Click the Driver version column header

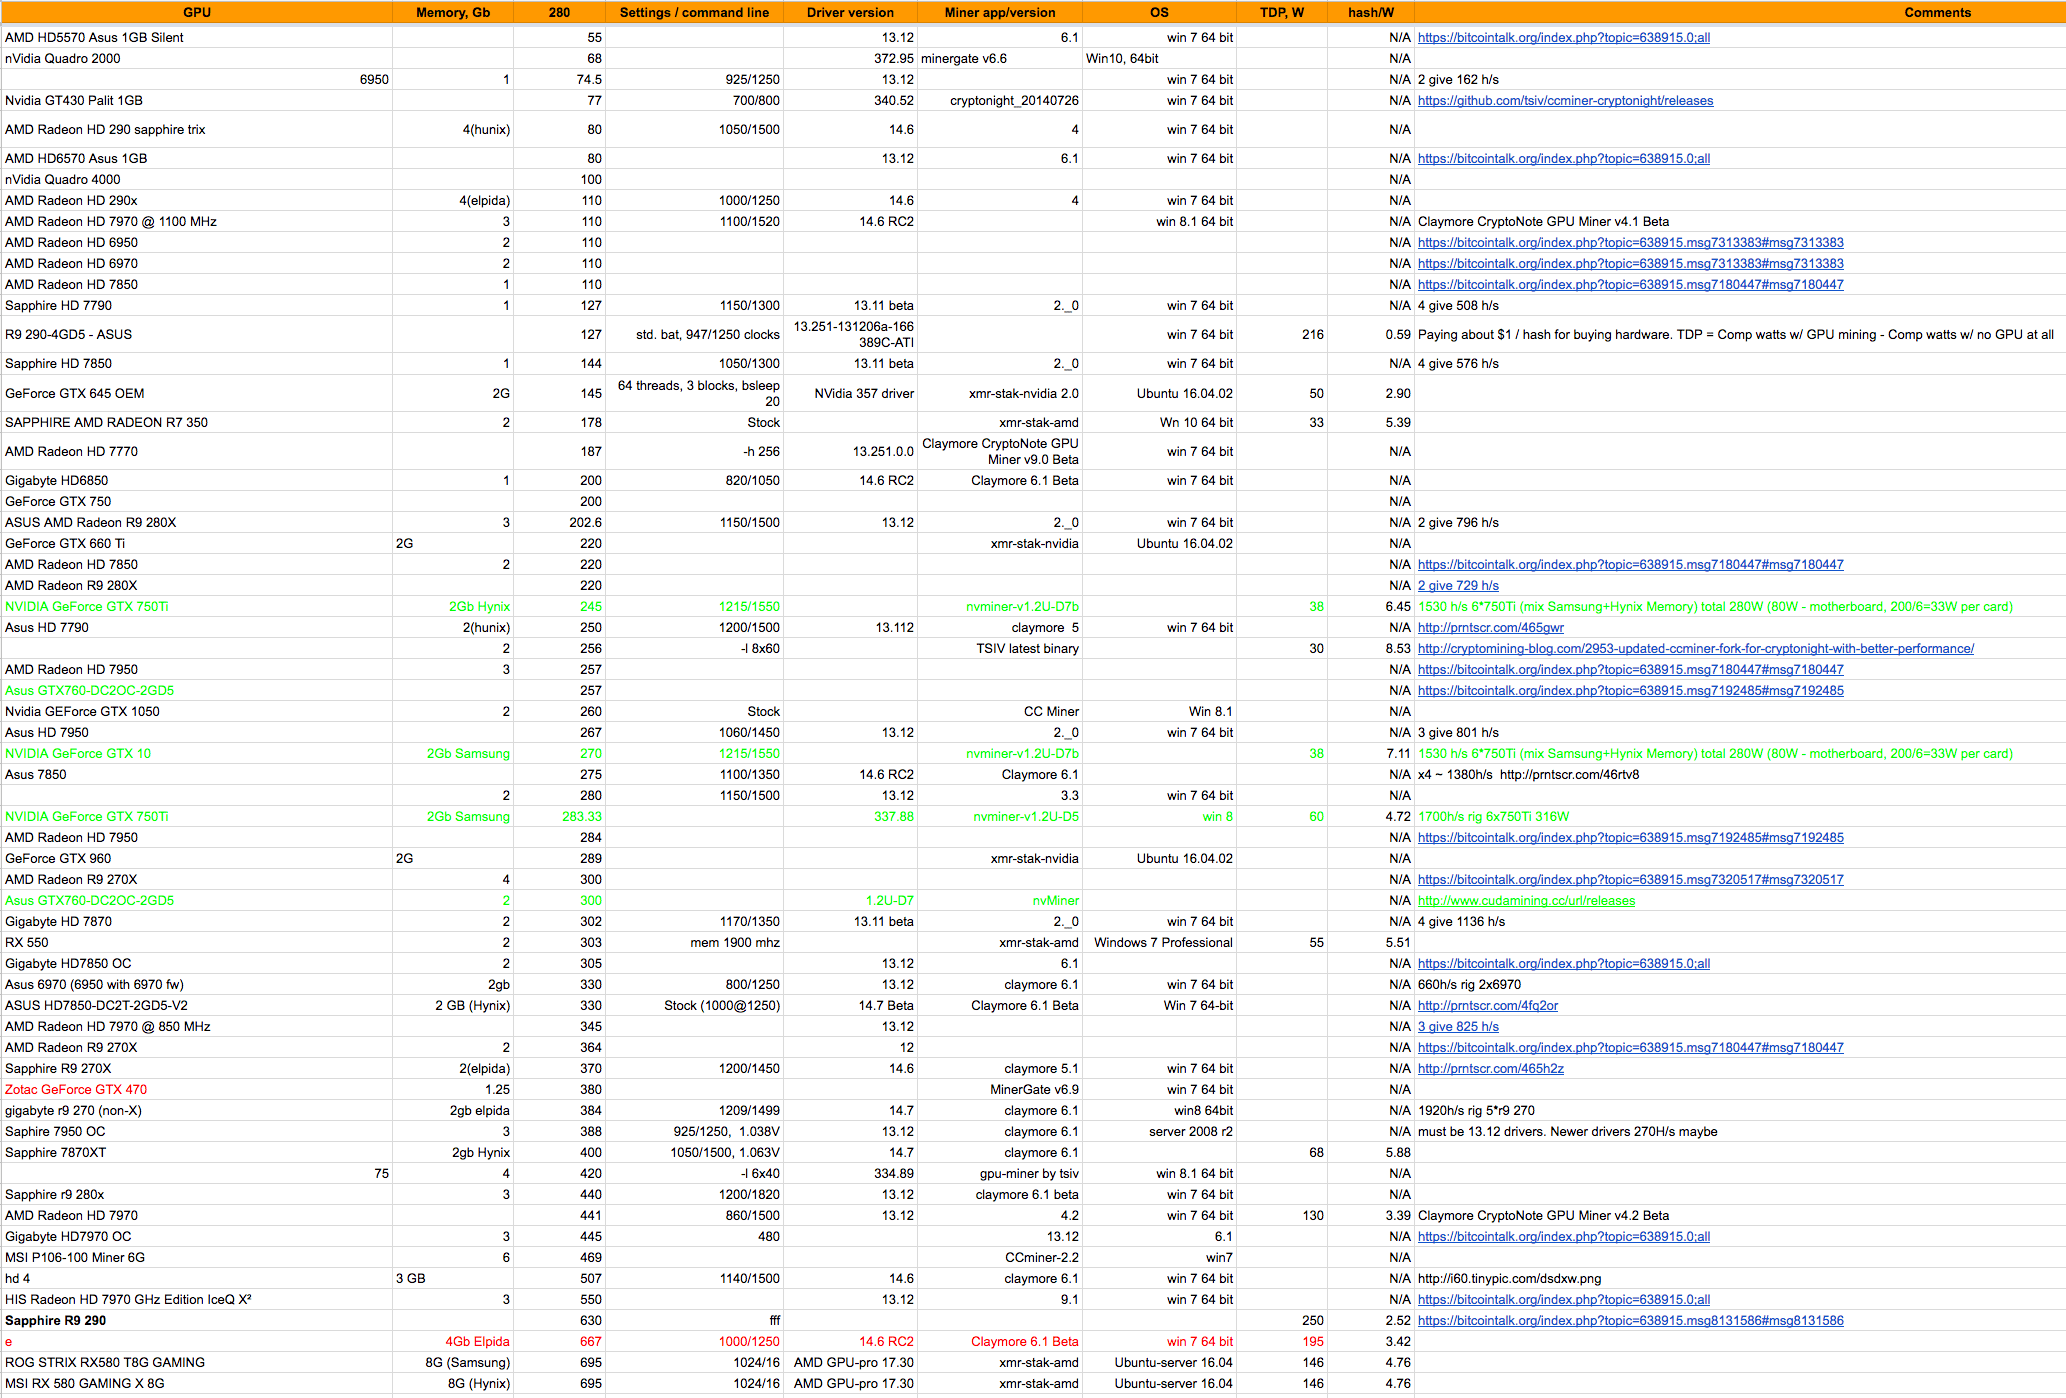tap(850, 12)
